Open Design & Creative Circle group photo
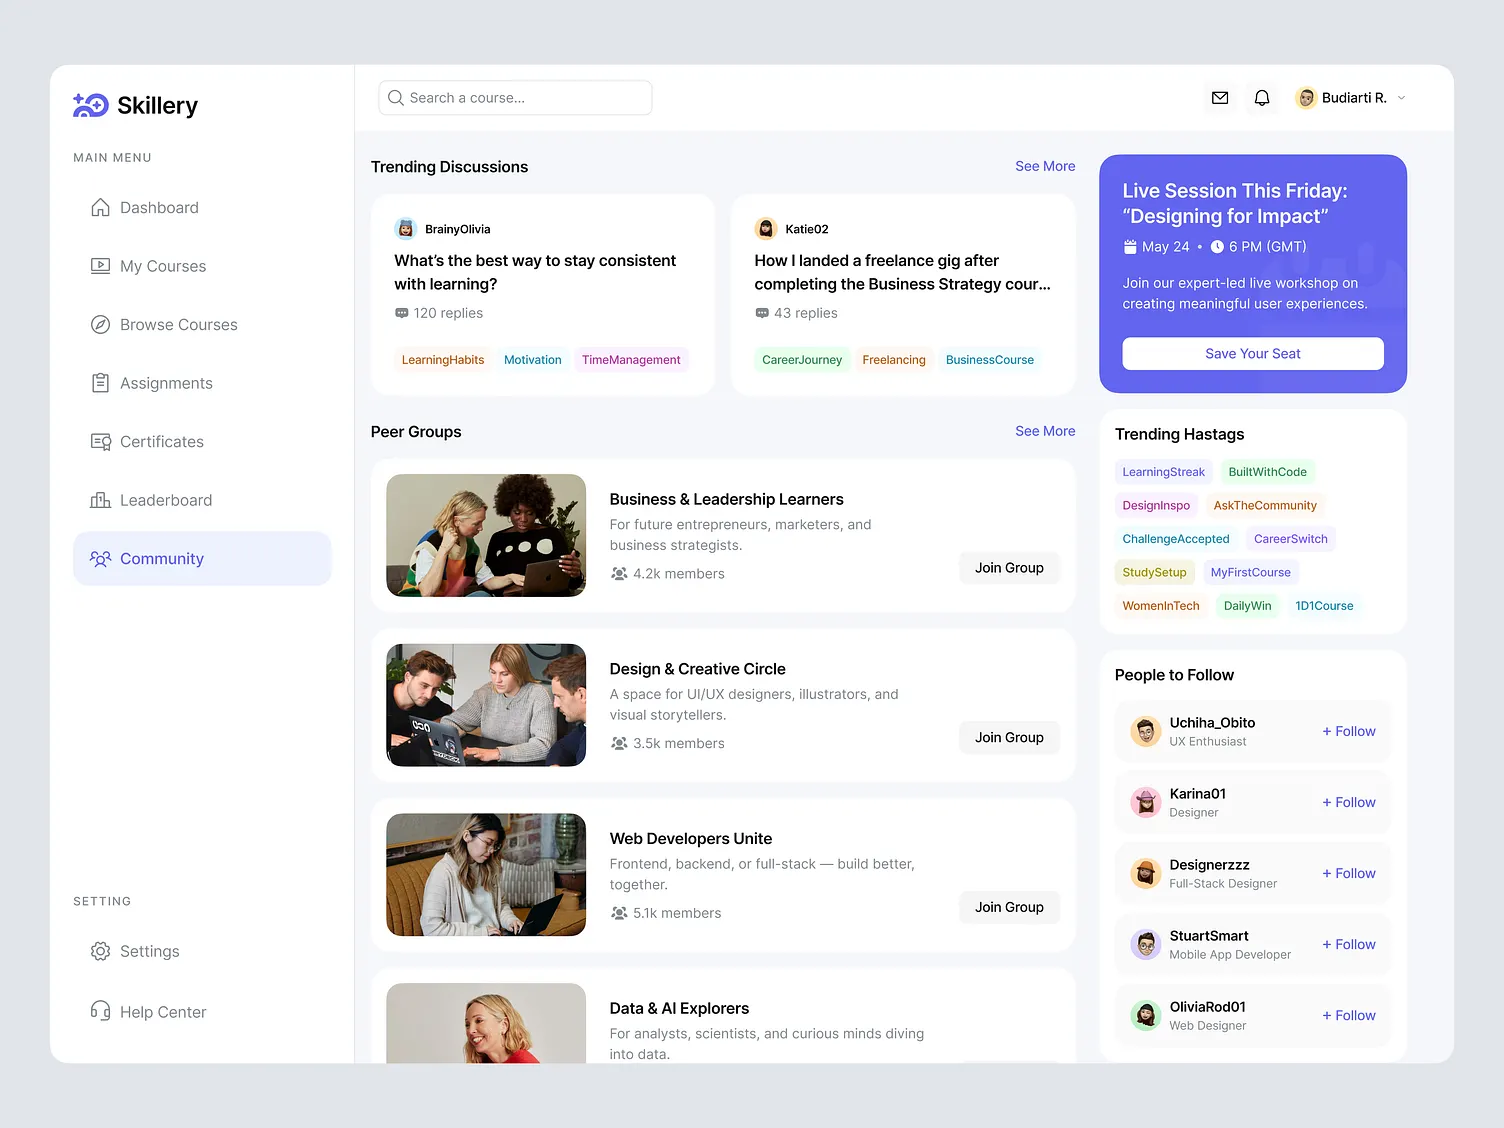The width and height of the screenshot is (1504, 1128). pyautogui.click(x=486, y=705)
